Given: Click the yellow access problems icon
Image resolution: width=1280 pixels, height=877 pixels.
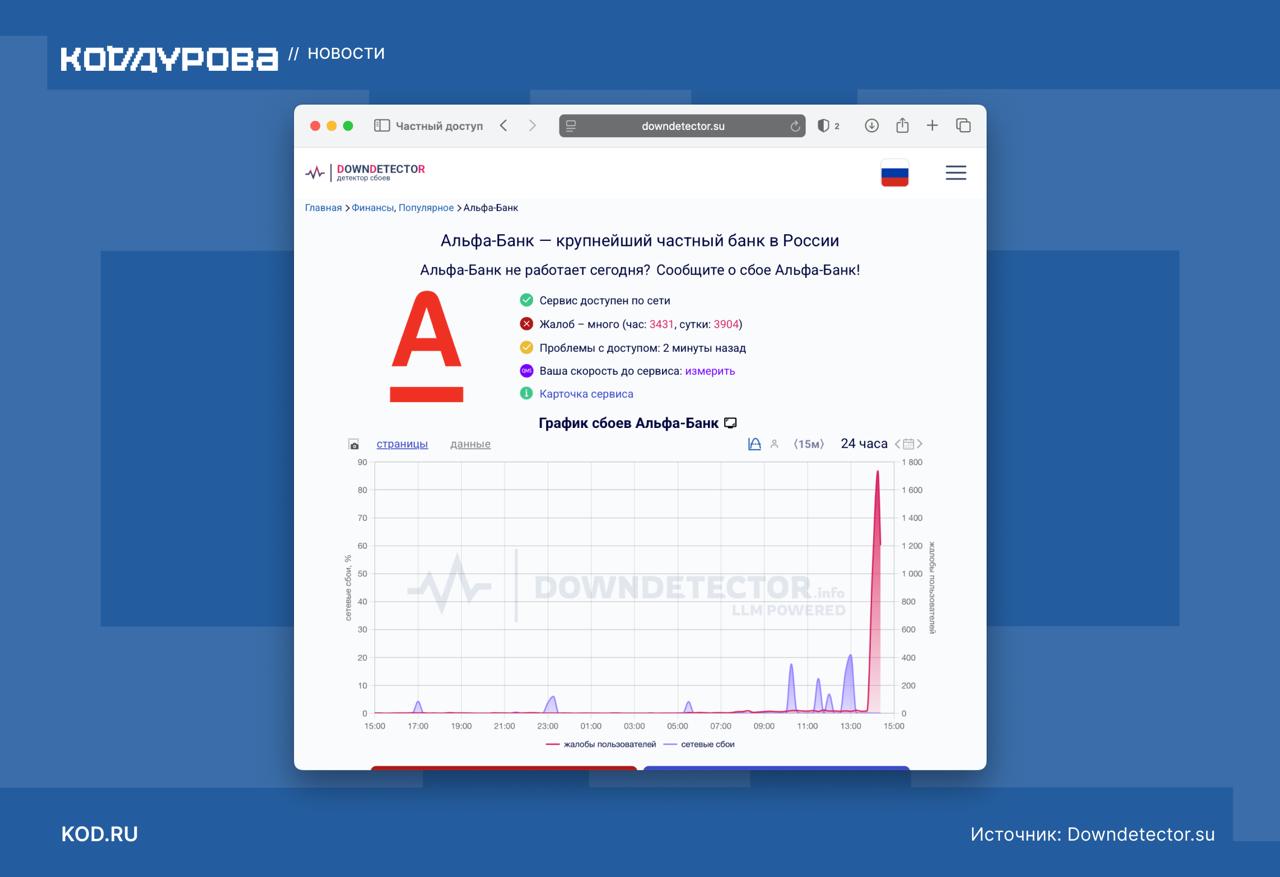Looking at the screenshot, I should click(527, 348).
